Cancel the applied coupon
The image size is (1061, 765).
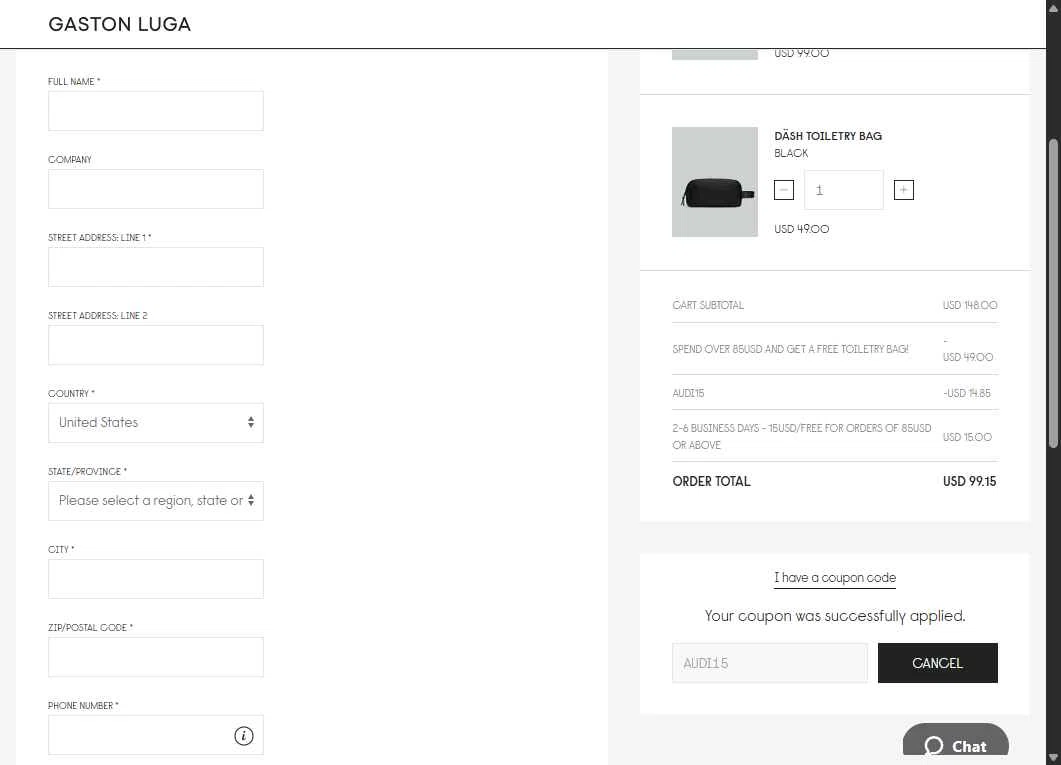pos(937,663)
